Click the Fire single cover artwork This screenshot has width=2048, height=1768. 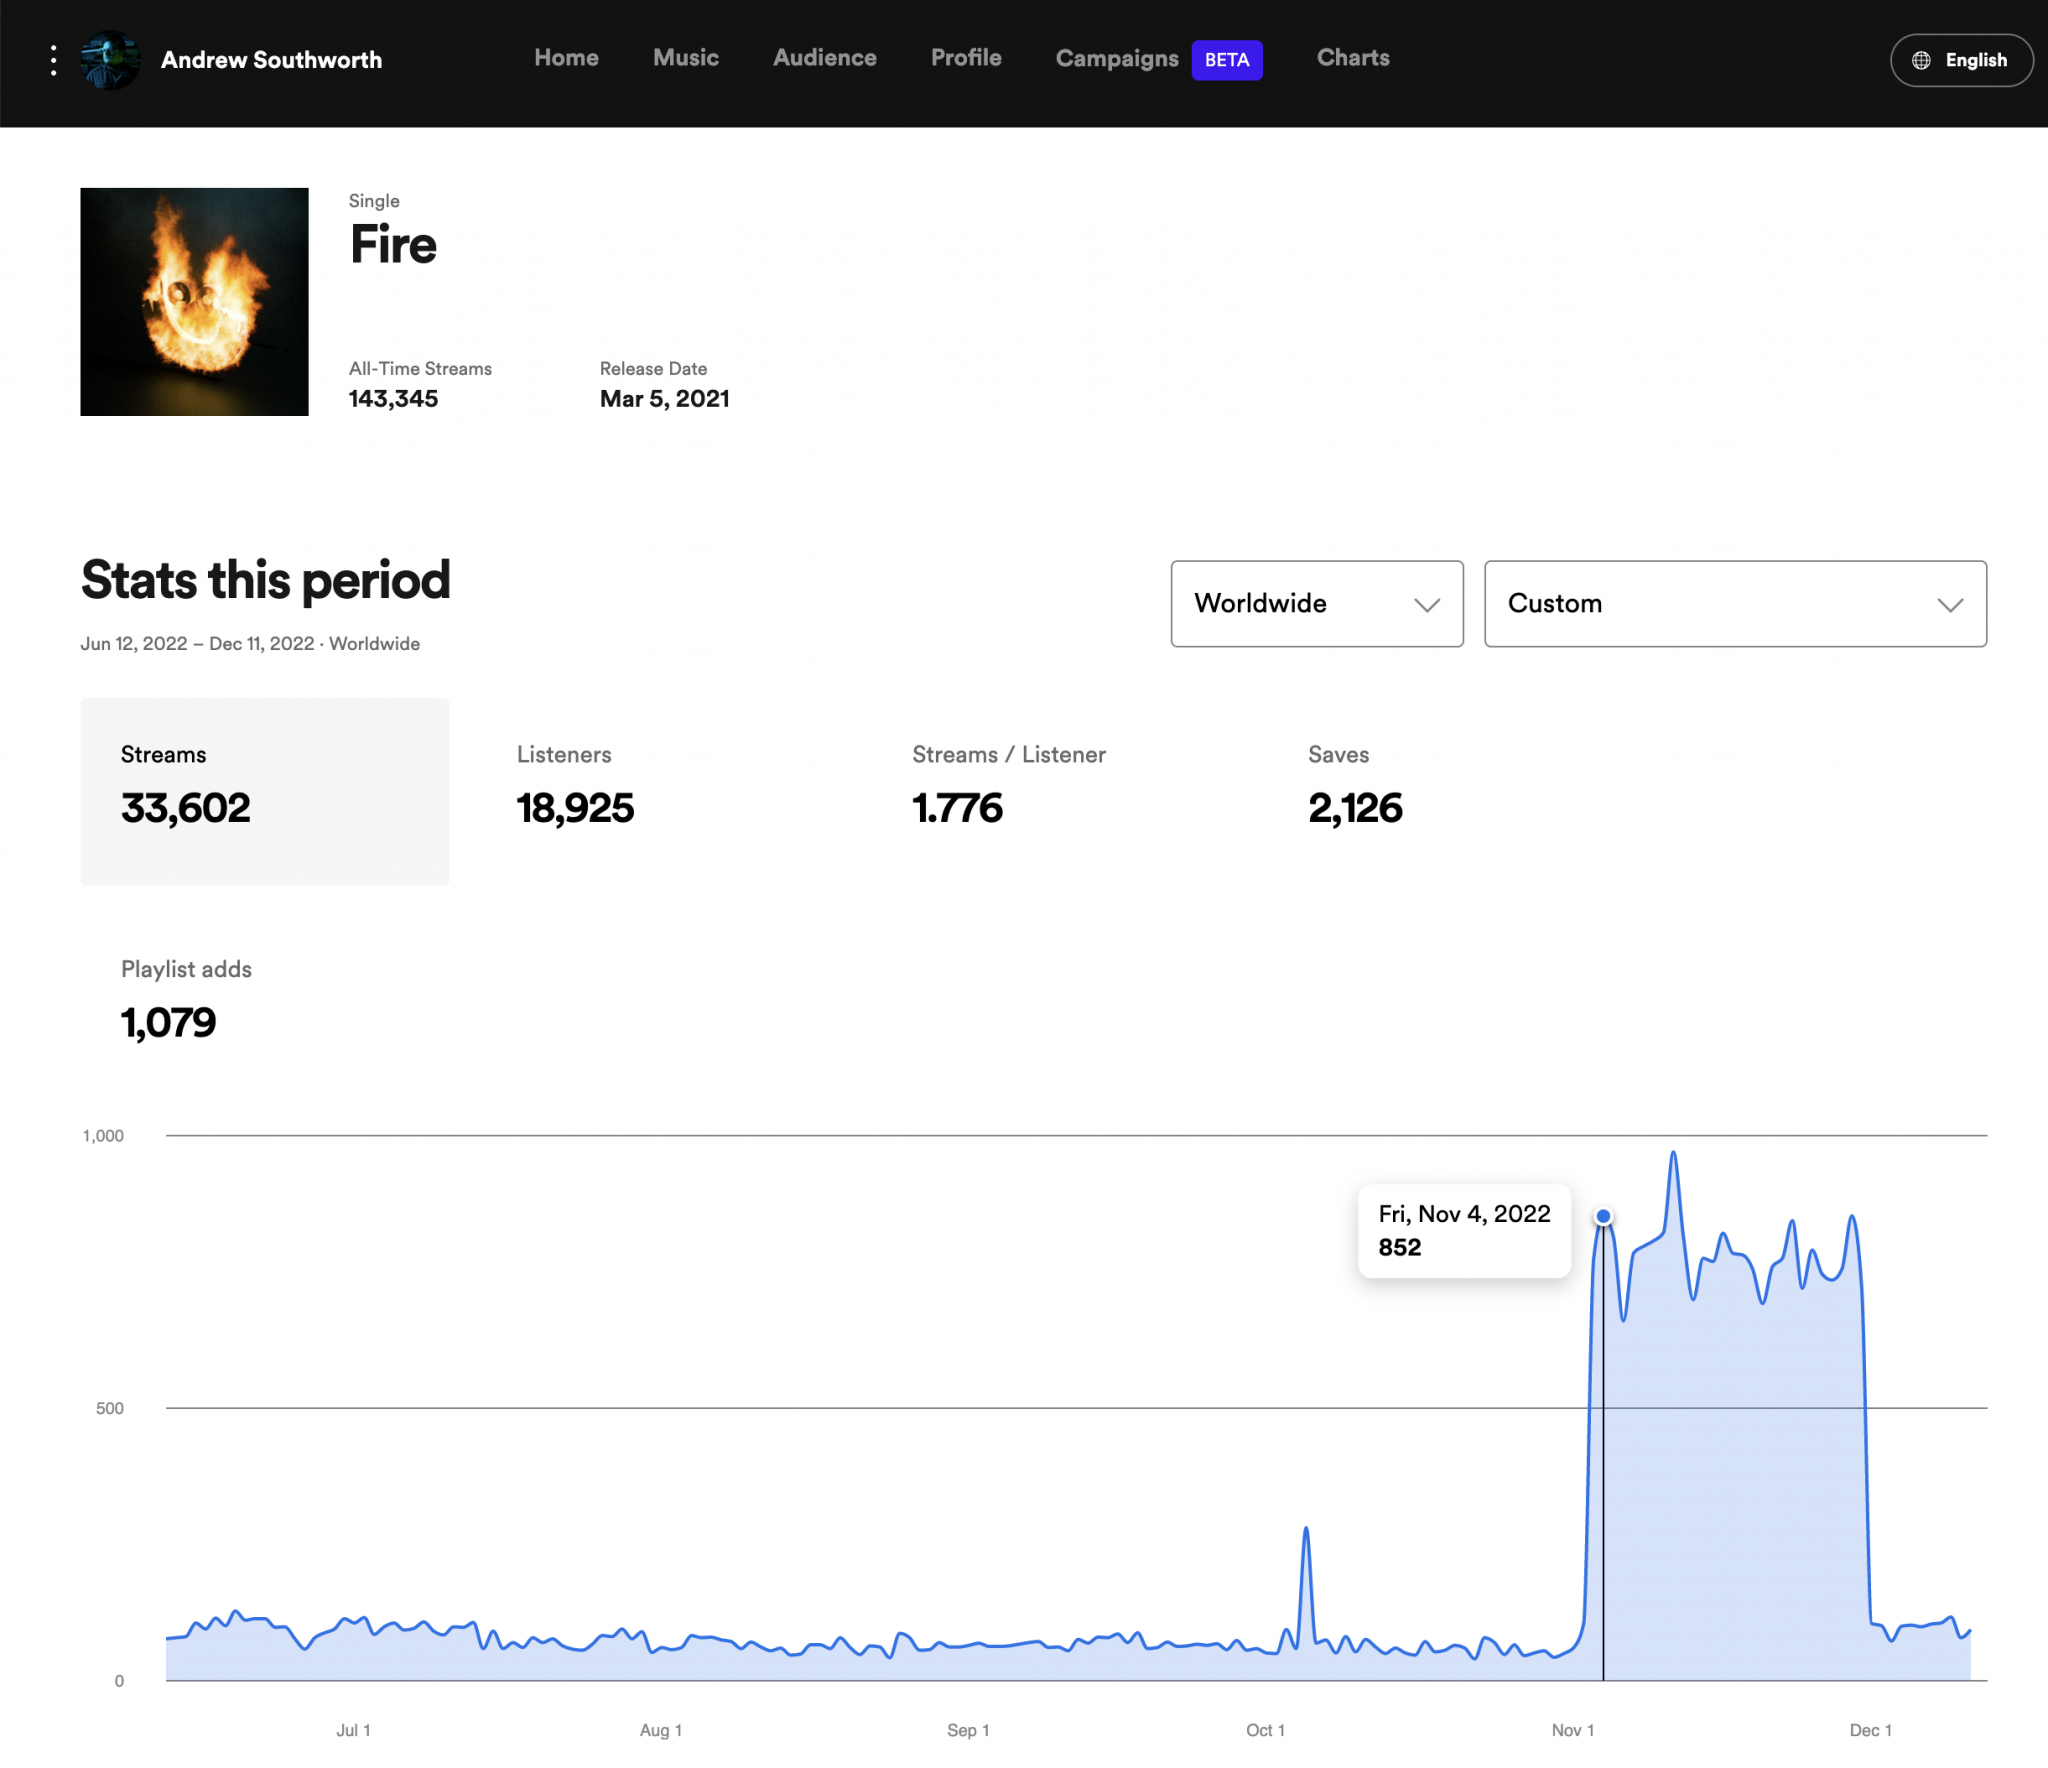coord(194,302)
